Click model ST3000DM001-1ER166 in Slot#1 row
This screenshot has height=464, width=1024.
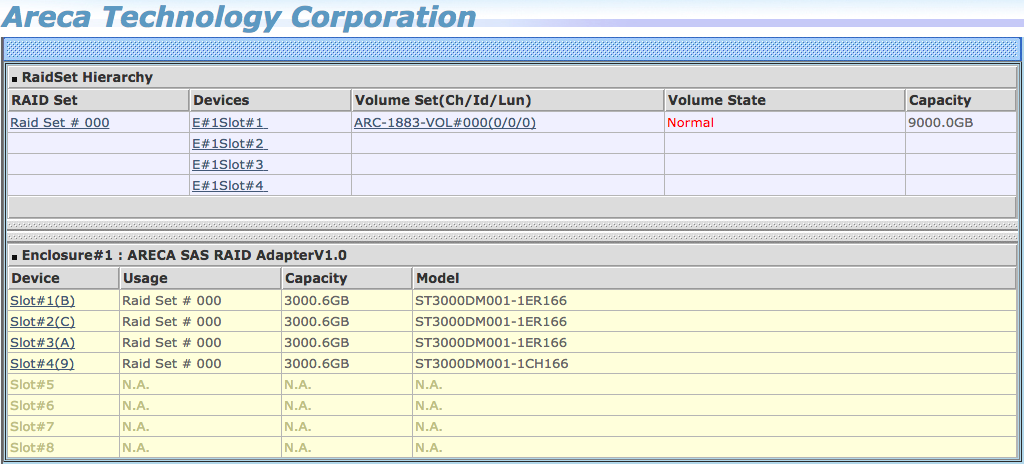491,301
